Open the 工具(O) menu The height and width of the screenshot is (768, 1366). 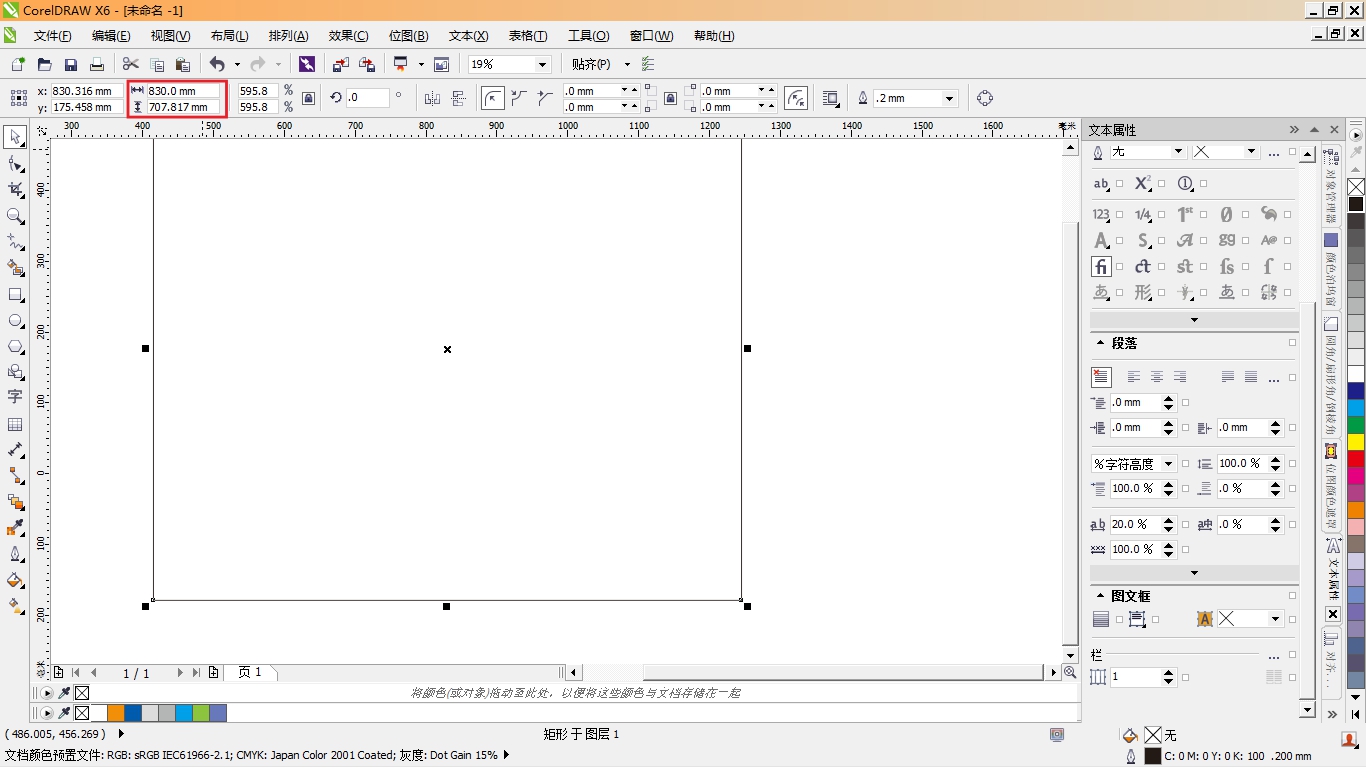(x=588, y=36)
